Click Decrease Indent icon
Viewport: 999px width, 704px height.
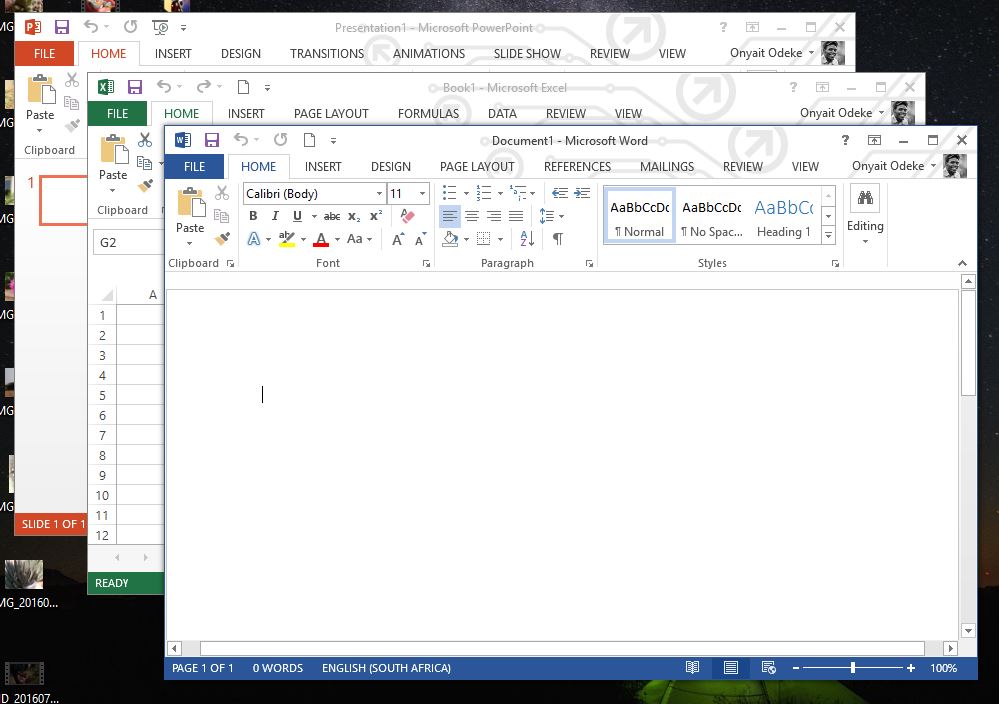(559, 192)
